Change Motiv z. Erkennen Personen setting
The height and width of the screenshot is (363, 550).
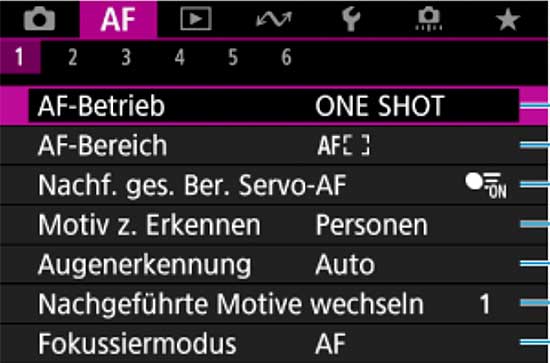coord(274,225)
